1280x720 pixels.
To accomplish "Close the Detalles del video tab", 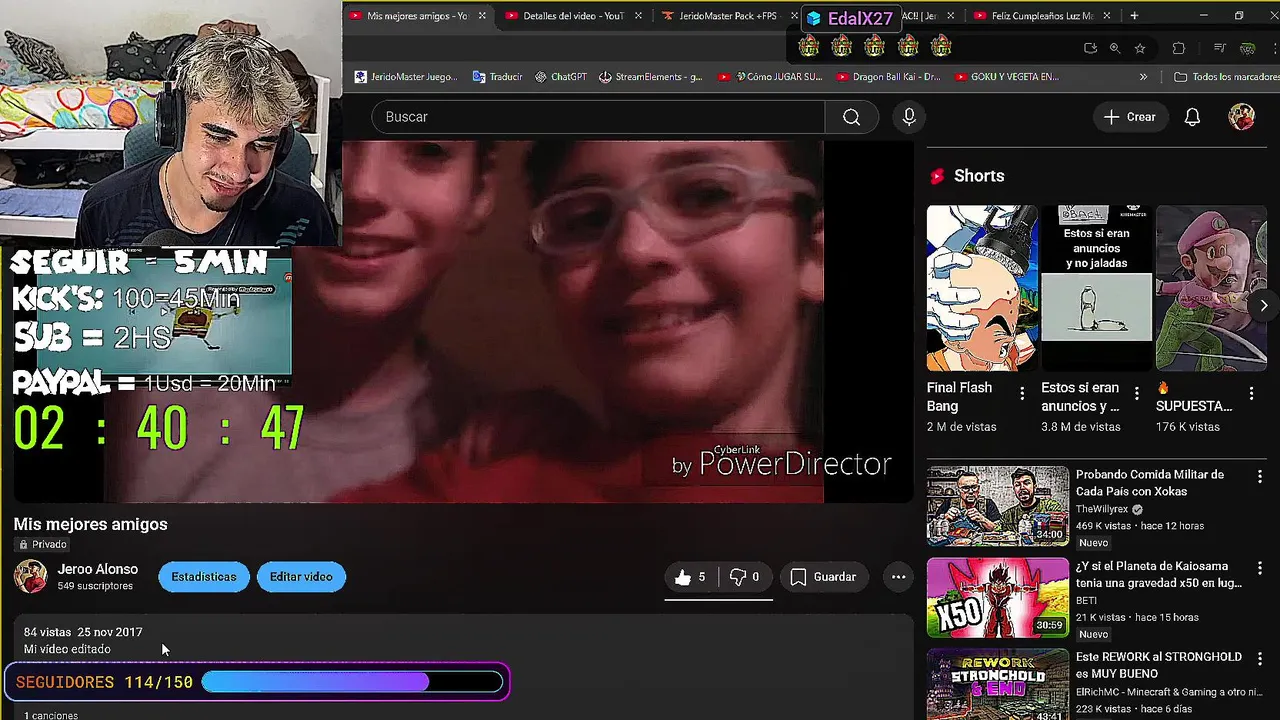I will tap(638, 16).
